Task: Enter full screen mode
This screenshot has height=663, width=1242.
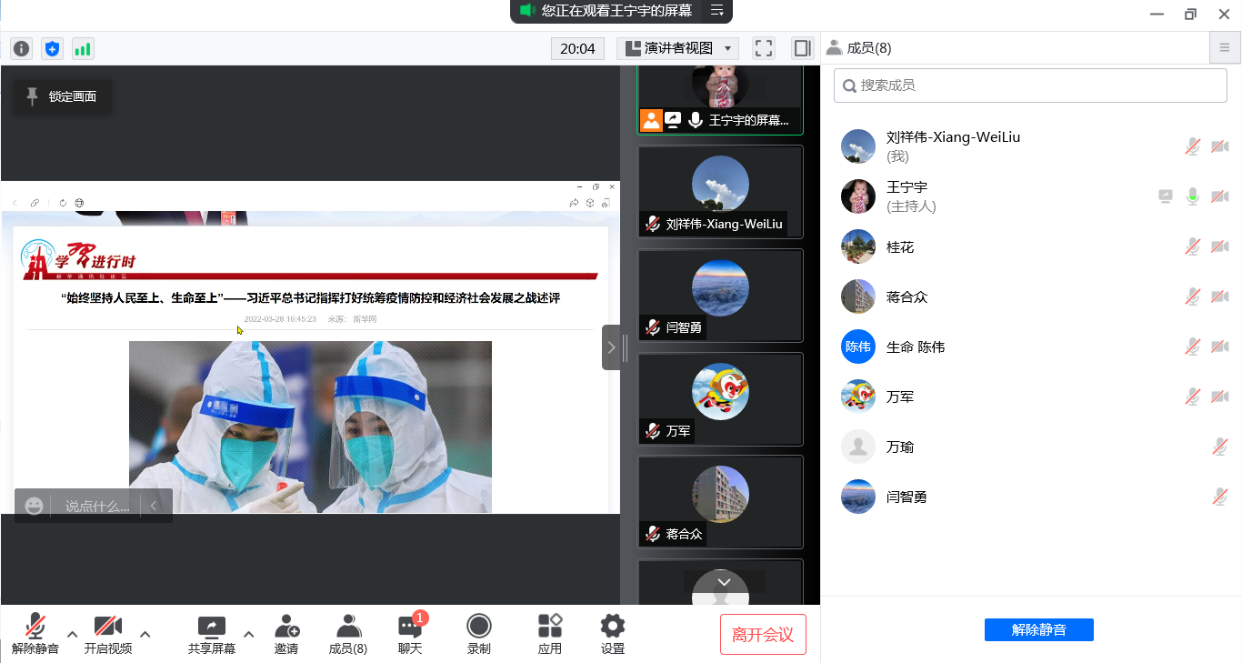Action: 764,48
